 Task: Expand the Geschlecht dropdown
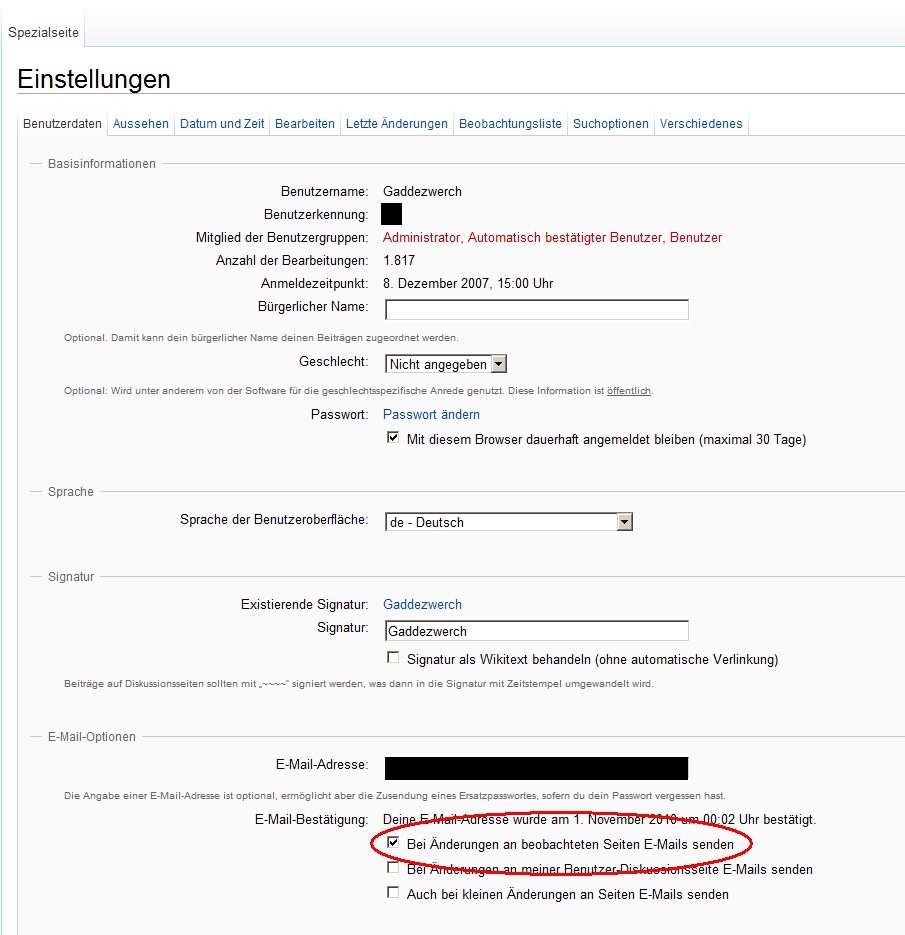(499, 365)
